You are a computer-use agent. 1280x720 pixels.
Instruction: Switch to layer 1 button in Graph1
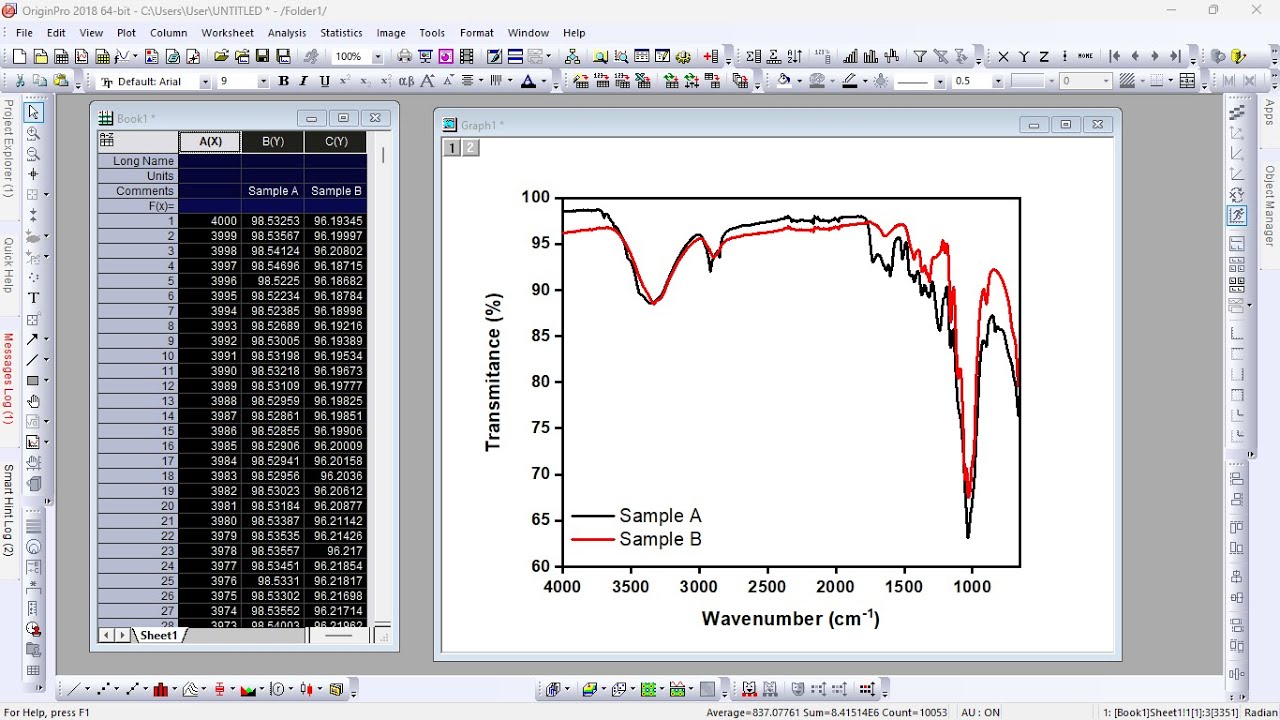click(x=452, y=148)
